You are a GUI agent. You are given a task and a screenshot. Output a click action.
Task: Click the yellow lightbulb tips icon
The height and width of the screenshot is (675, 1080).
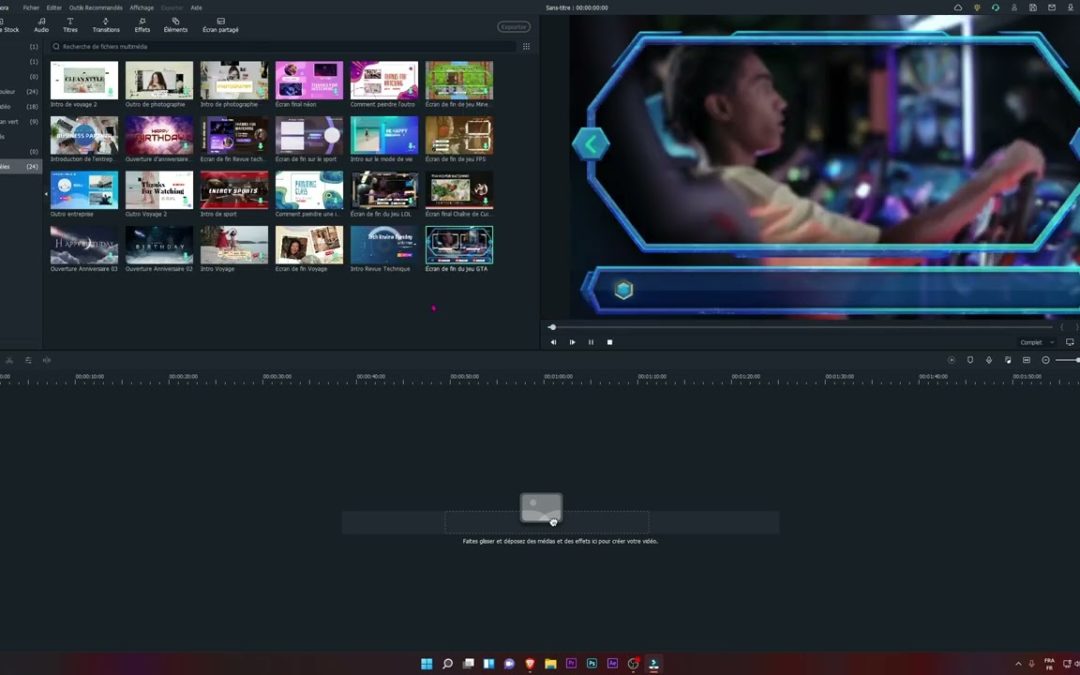coord(977,8)
